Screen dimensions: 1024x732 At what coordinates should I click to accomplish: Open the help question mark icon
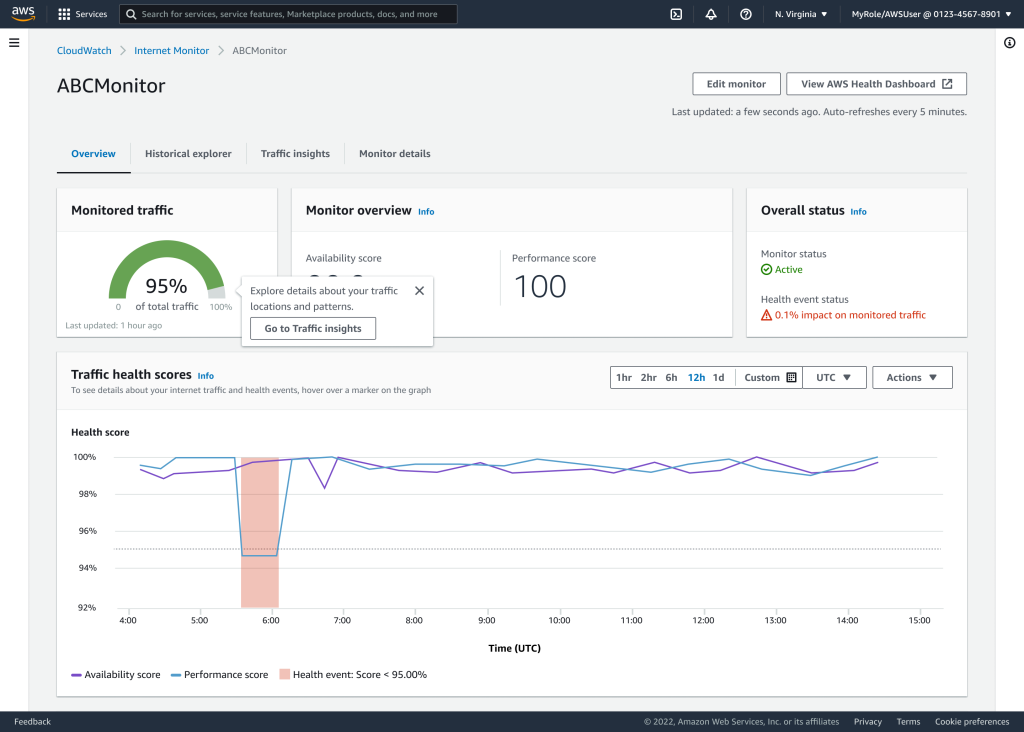(x=746, y=14)
